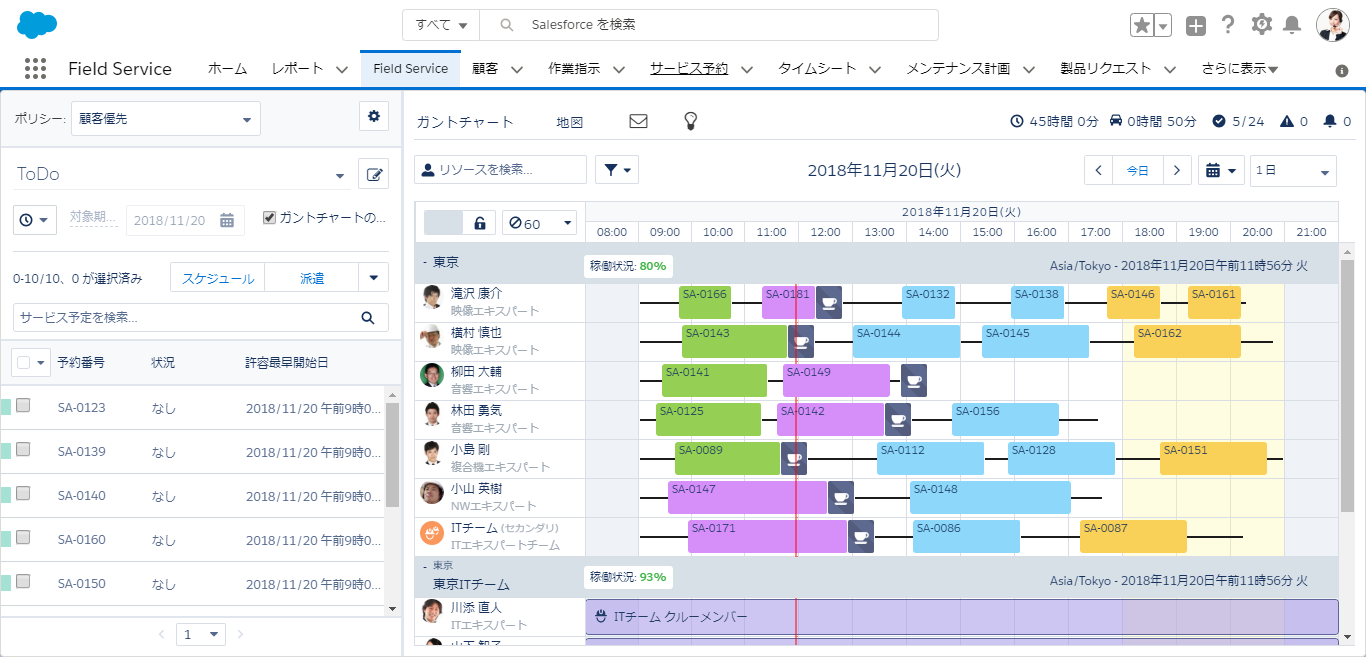Screen dimensions: 1366x657
Task: Tick the select-all checkbox in list header
Action: coord(24,362)
